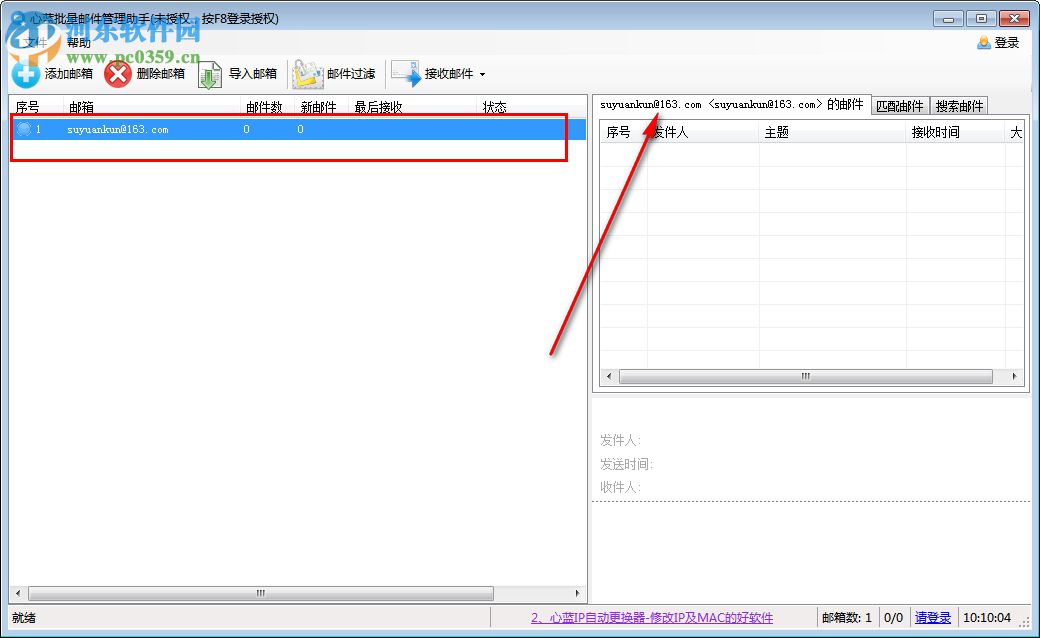Click the 就绪 status text

click(24, 617)
